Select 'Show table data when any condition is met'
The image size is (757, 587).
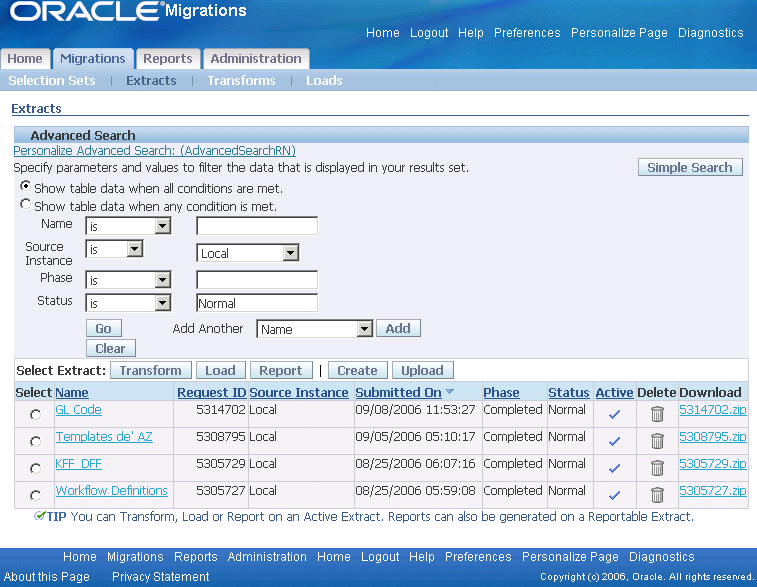click(x=26, y=204)
